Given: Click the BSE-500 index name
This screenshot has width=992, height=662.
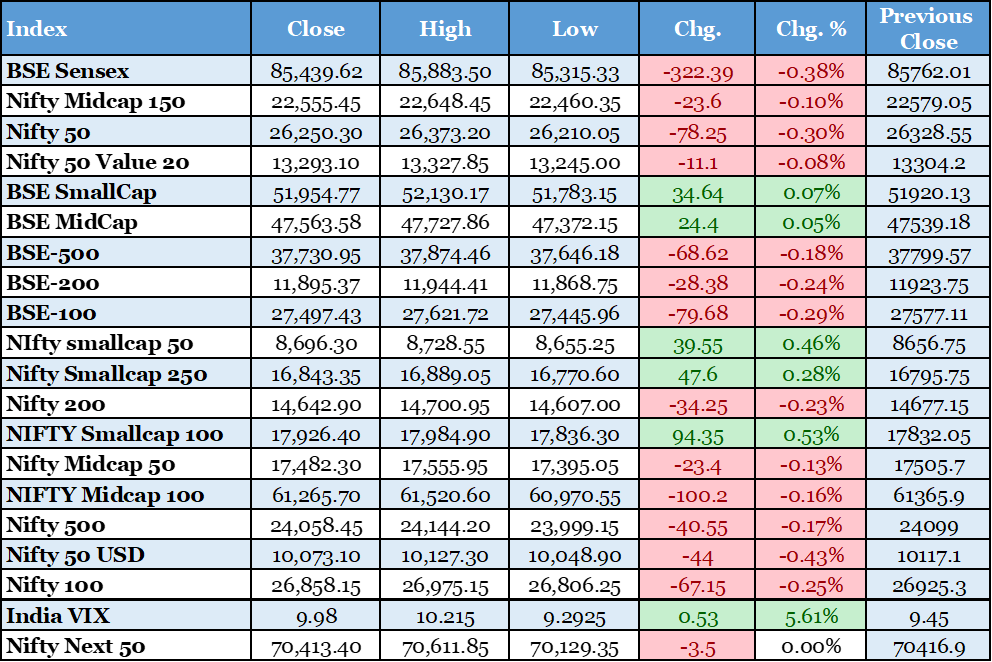Looking at the screenshot, I should pos(53,253).
